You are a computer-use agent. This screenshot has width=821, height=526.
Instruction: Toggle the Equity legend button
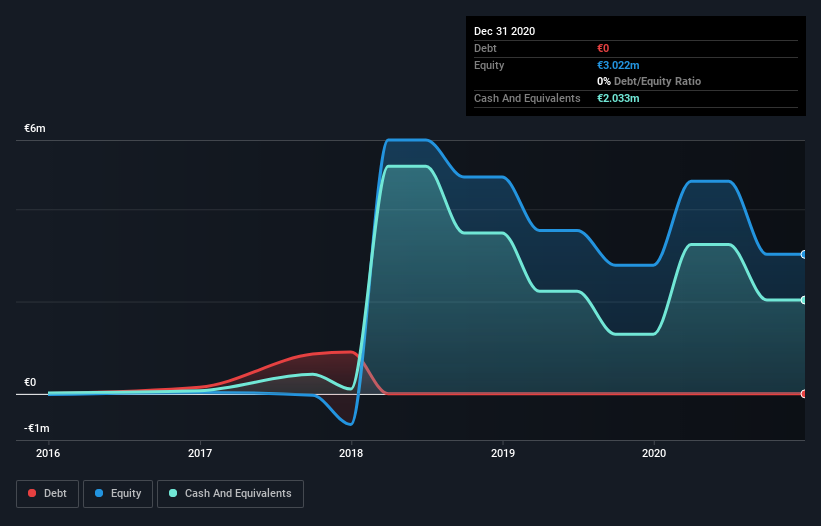pos(118,494)
